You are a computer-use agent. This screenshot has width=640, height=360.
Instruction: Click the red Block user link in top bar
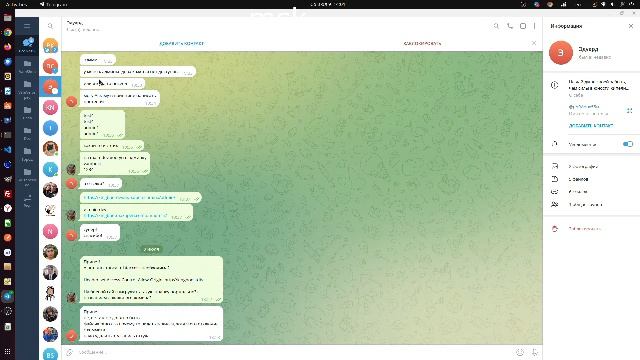pyautogui.click(x=422, y=43)
